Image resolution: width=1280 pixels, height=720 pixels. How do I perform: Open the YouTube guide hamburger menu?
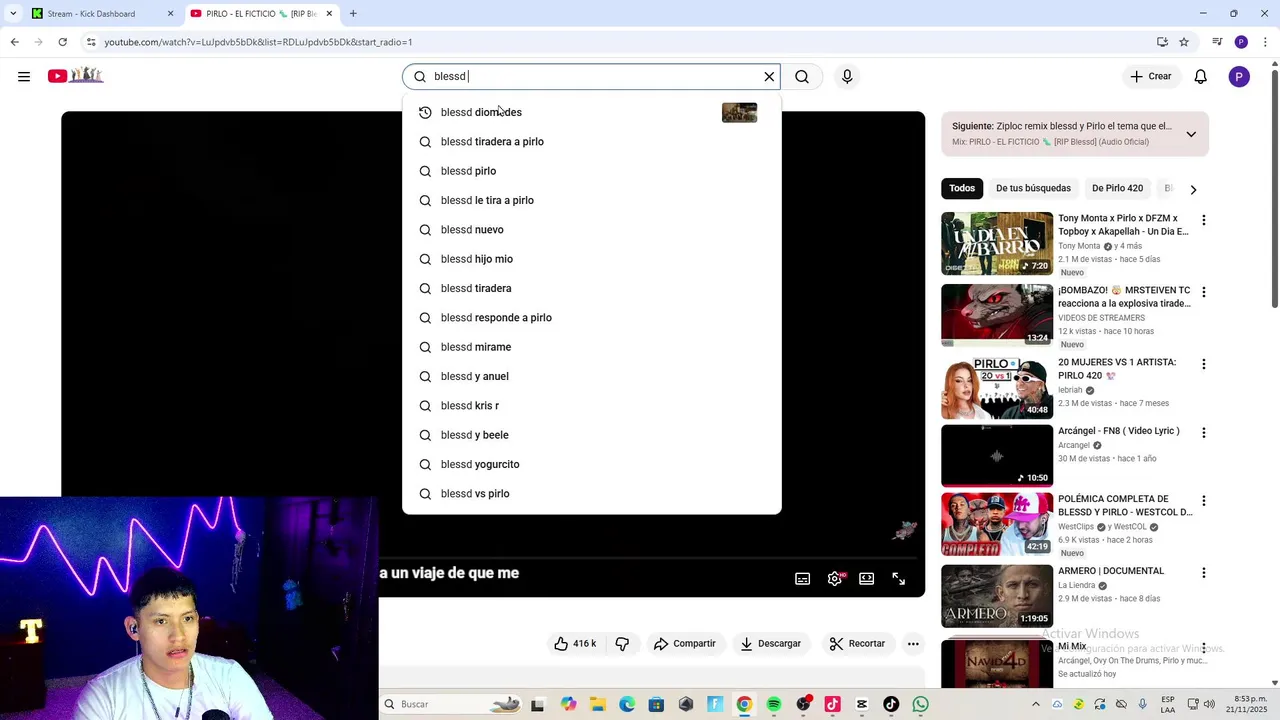[24, 76]
